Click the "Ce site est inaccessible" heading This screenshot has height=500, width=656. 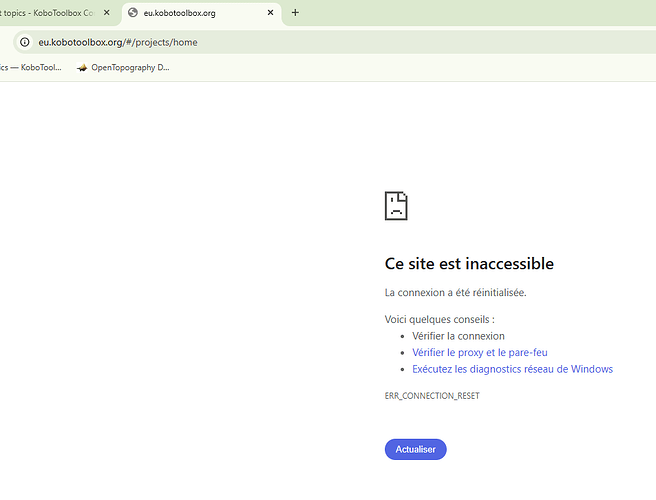pyautogui.click(x=469, y=264)
